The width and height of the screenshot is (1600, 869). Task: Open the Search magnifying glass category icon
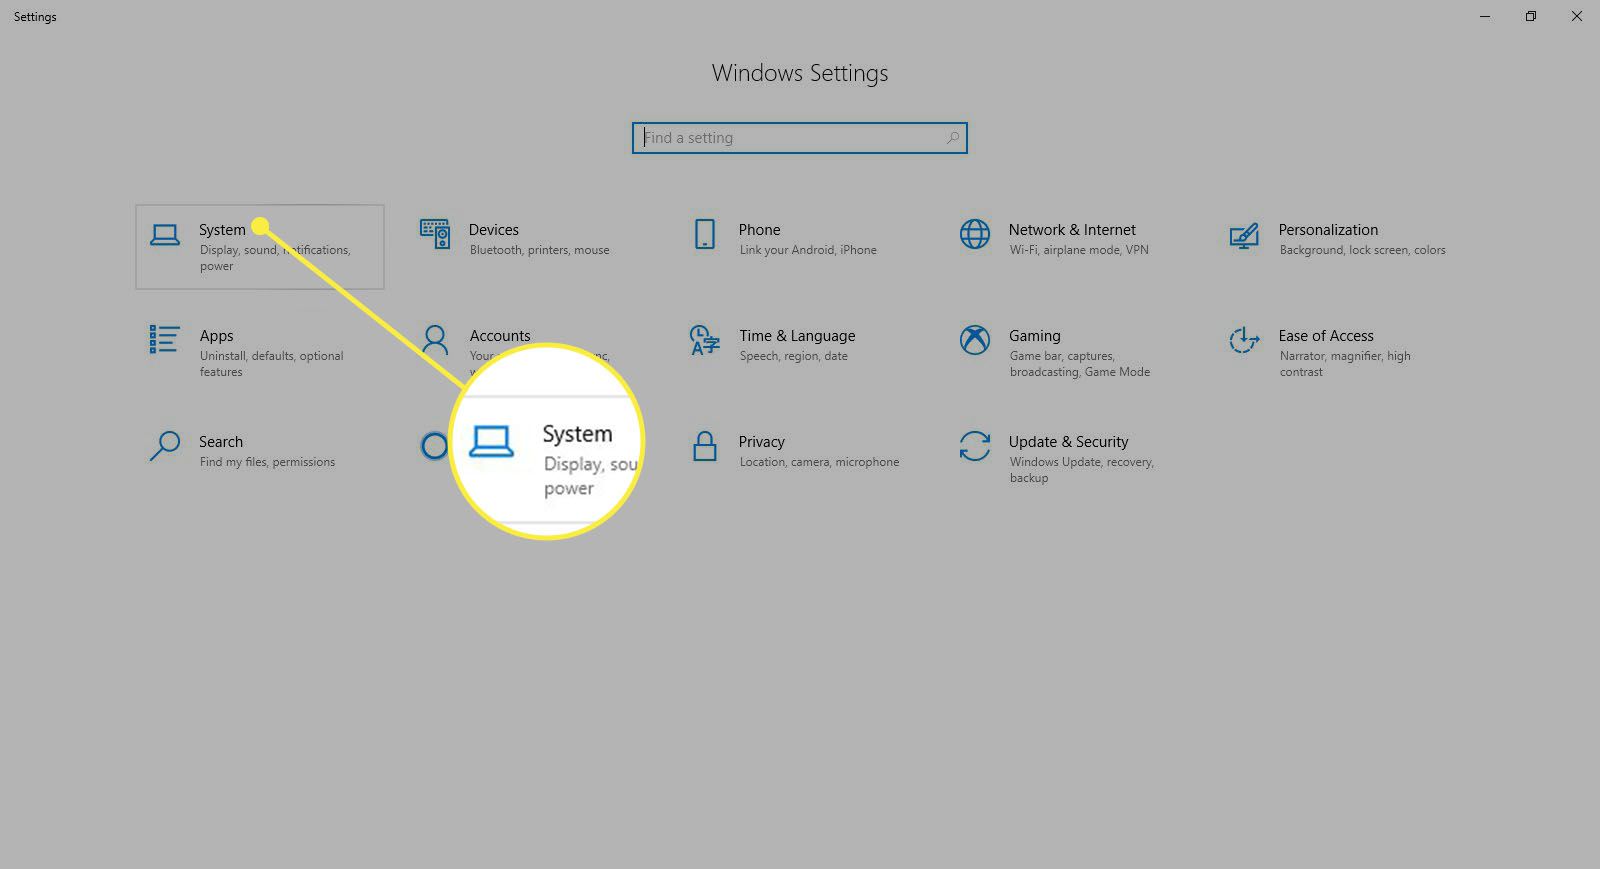pyautogui.click(x=165, y=446)
